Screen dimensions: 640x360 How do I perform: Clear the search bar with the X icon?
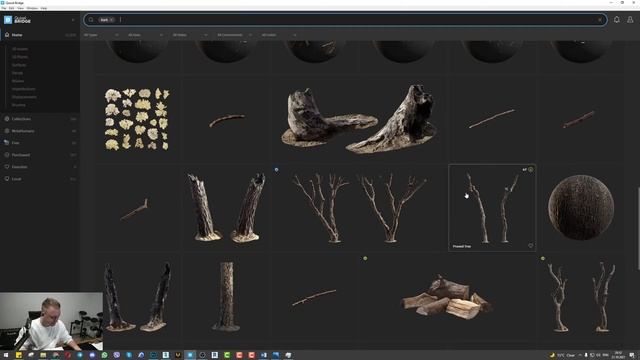click(x=600, y=20)
